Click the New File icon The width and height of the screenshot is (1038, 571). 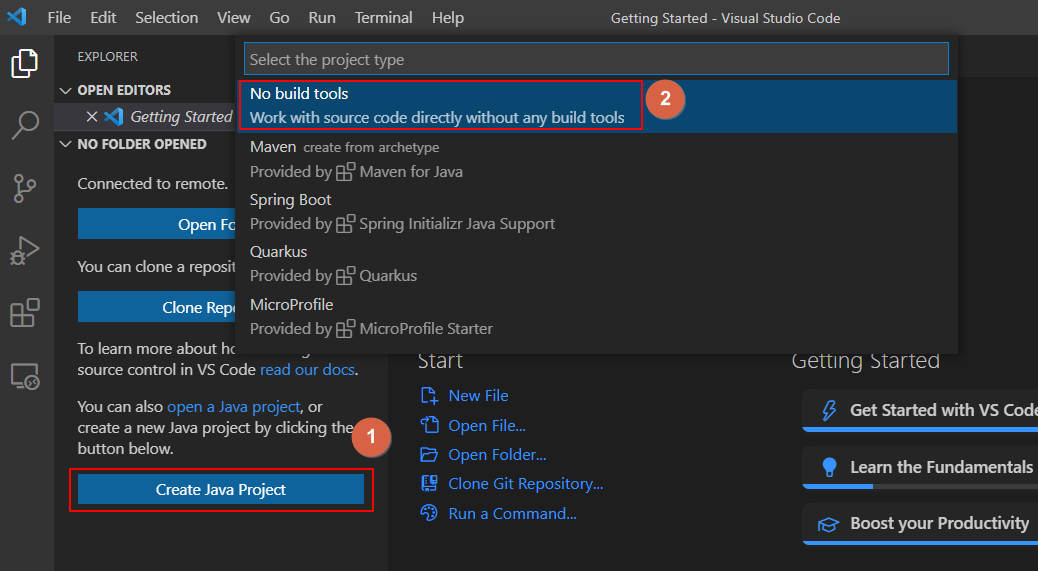coord(429,396)
